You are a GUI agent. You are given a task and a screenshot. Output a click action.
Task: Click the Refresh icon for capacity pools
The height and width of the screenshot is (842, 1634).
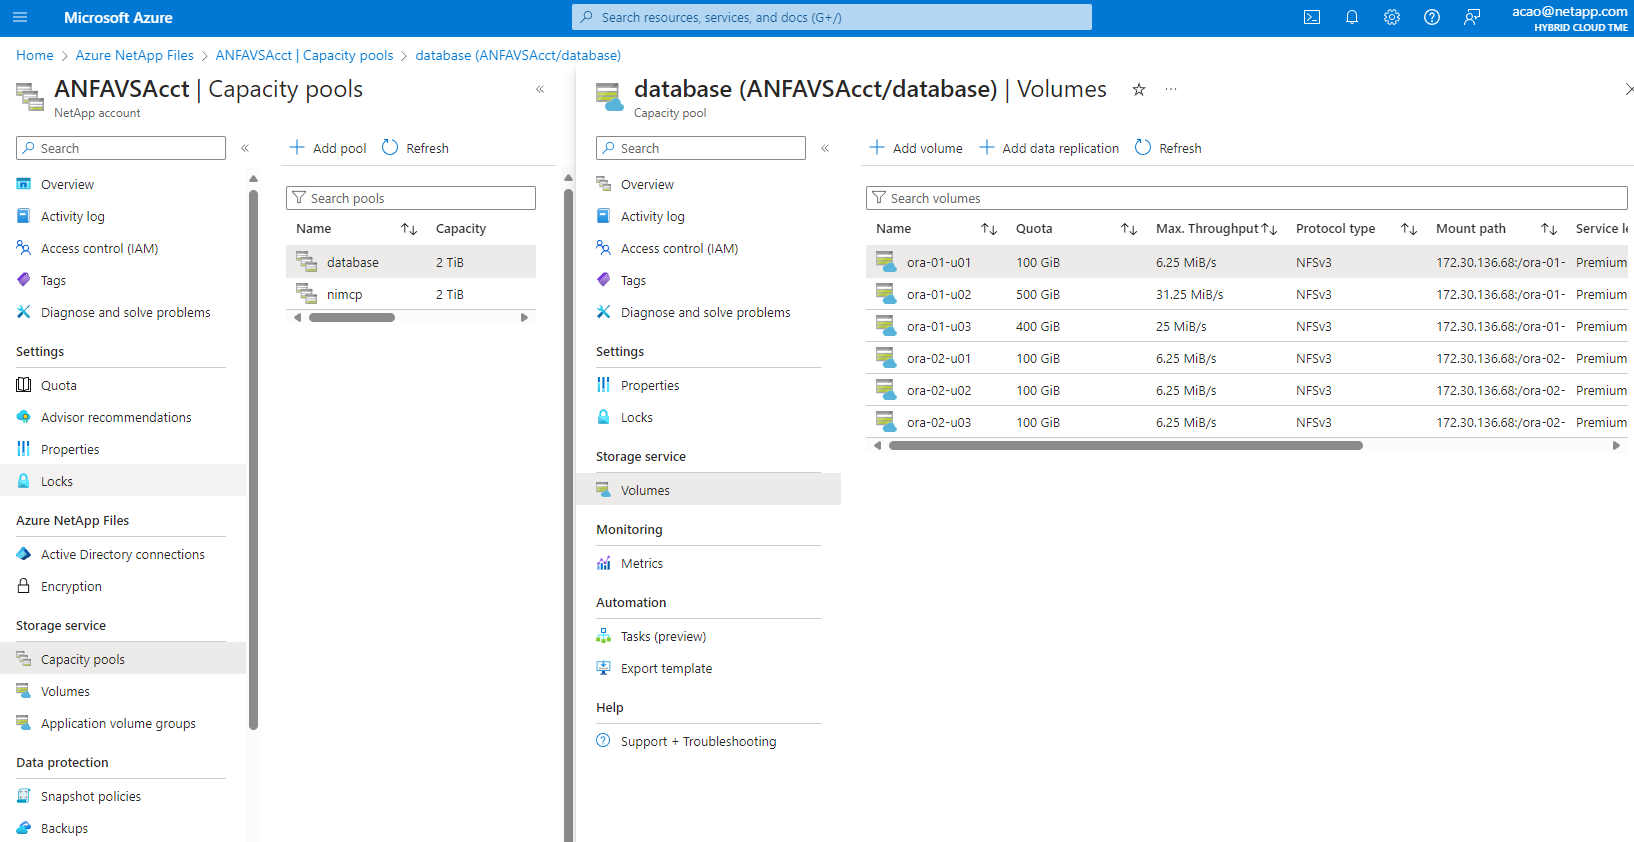click(390, 148)
